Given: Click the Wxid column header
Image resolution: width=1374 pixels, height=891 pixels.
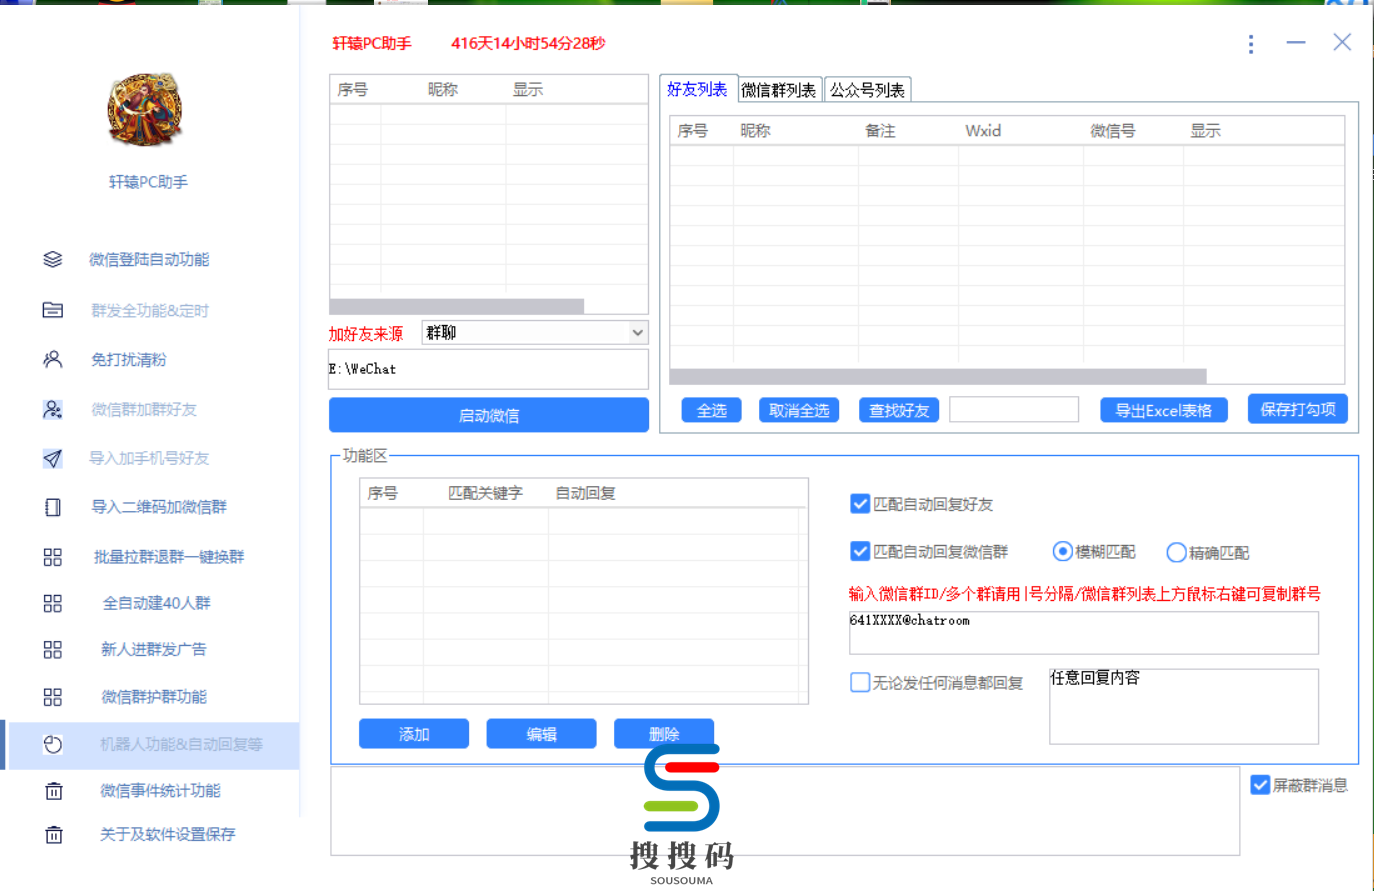Looking at the screenshot, I should click(x=983, y=131).
